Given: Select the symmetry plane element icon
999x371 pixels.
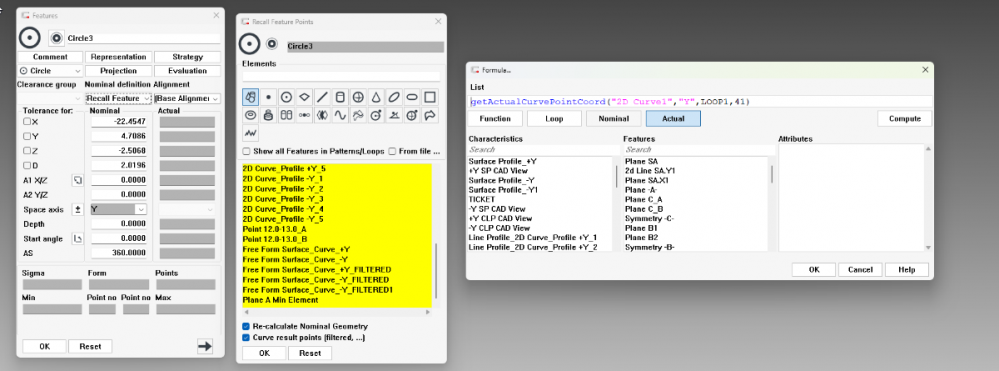Looking at the screenshot, I should coord(322,115).
